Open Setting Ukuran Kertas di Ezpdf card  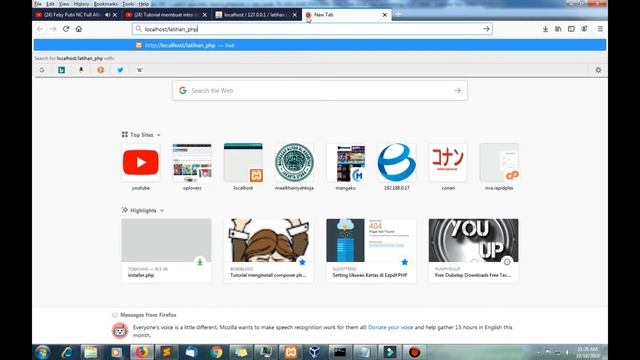pyautogui.click(x=371, y=250)
